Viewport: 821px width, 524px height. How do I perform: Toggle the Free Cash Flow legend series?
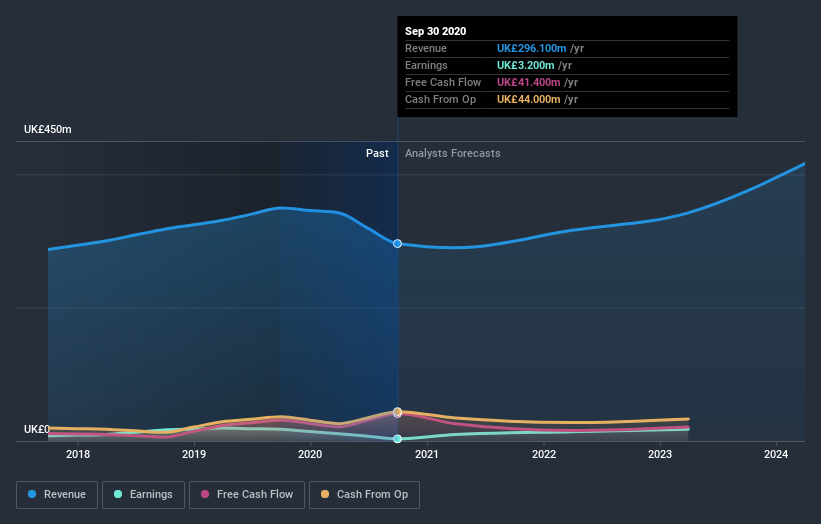[247, 495]
